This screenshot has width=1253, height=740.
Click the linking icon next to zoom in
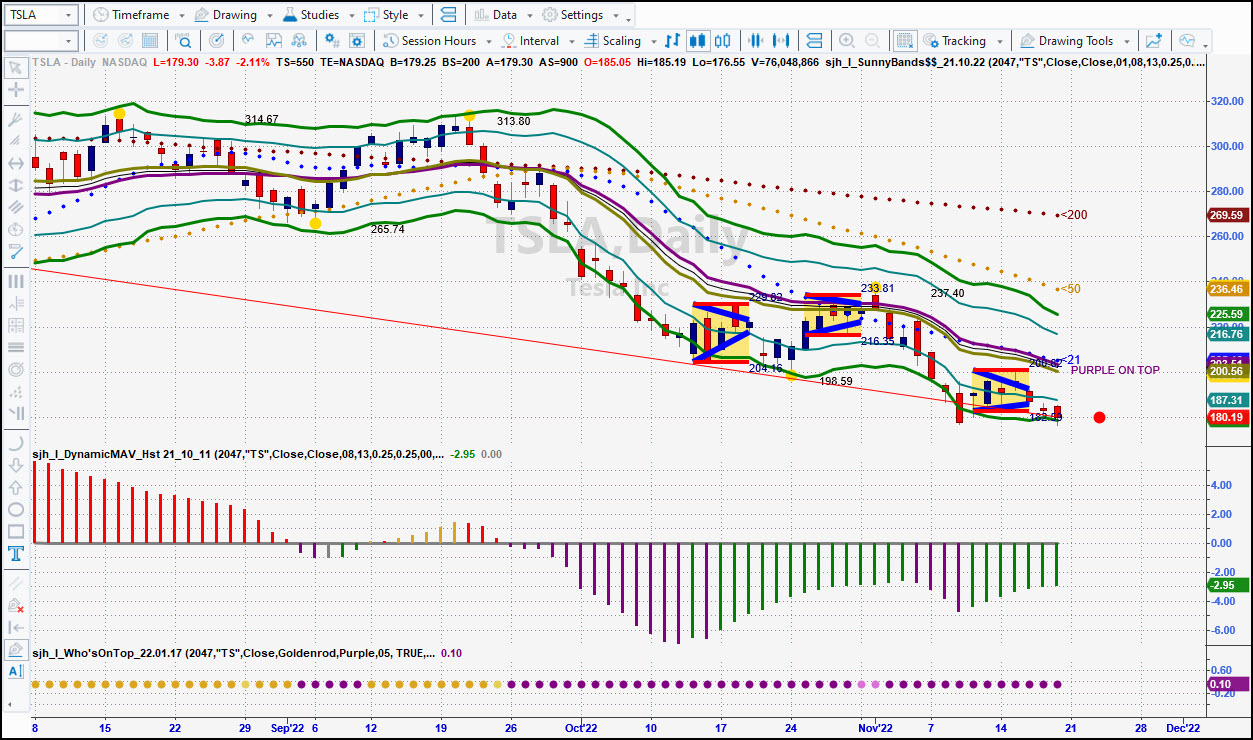tap(814, 41)
